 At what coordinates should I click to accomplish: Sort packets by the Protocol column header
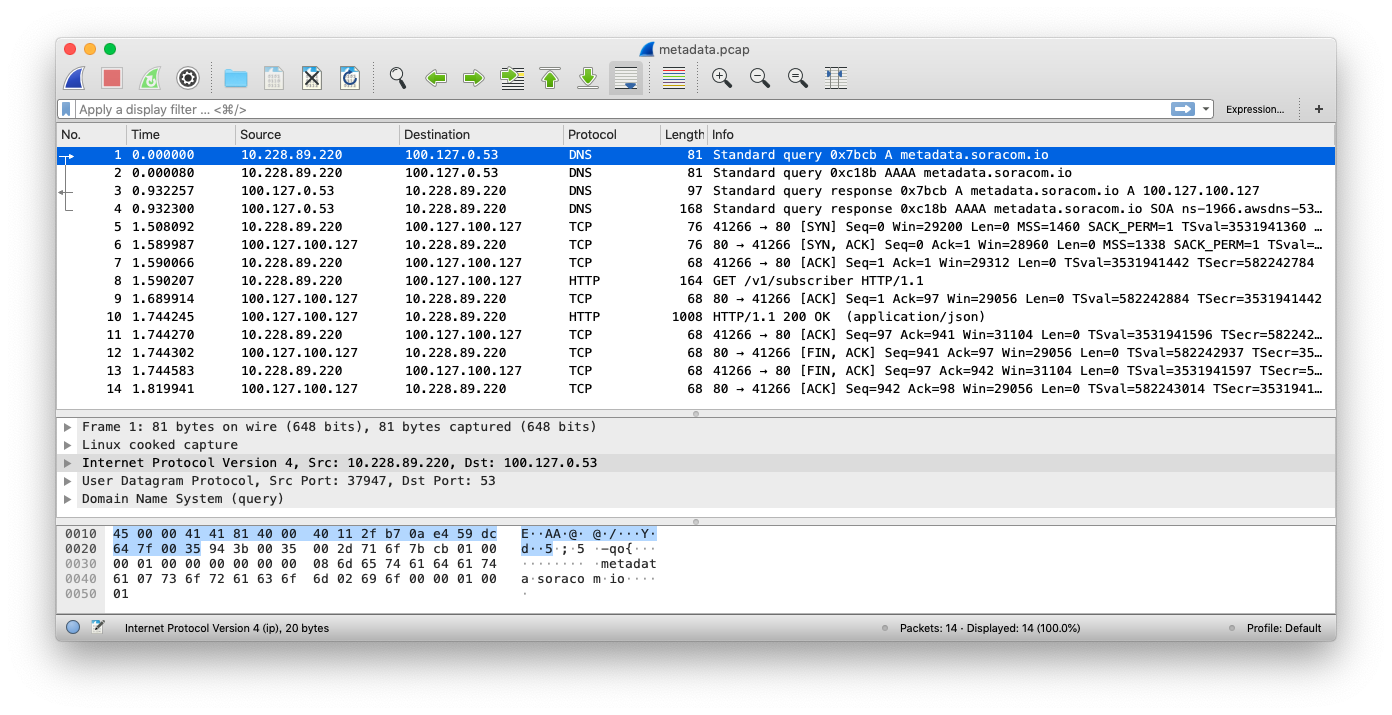[592, 134]
